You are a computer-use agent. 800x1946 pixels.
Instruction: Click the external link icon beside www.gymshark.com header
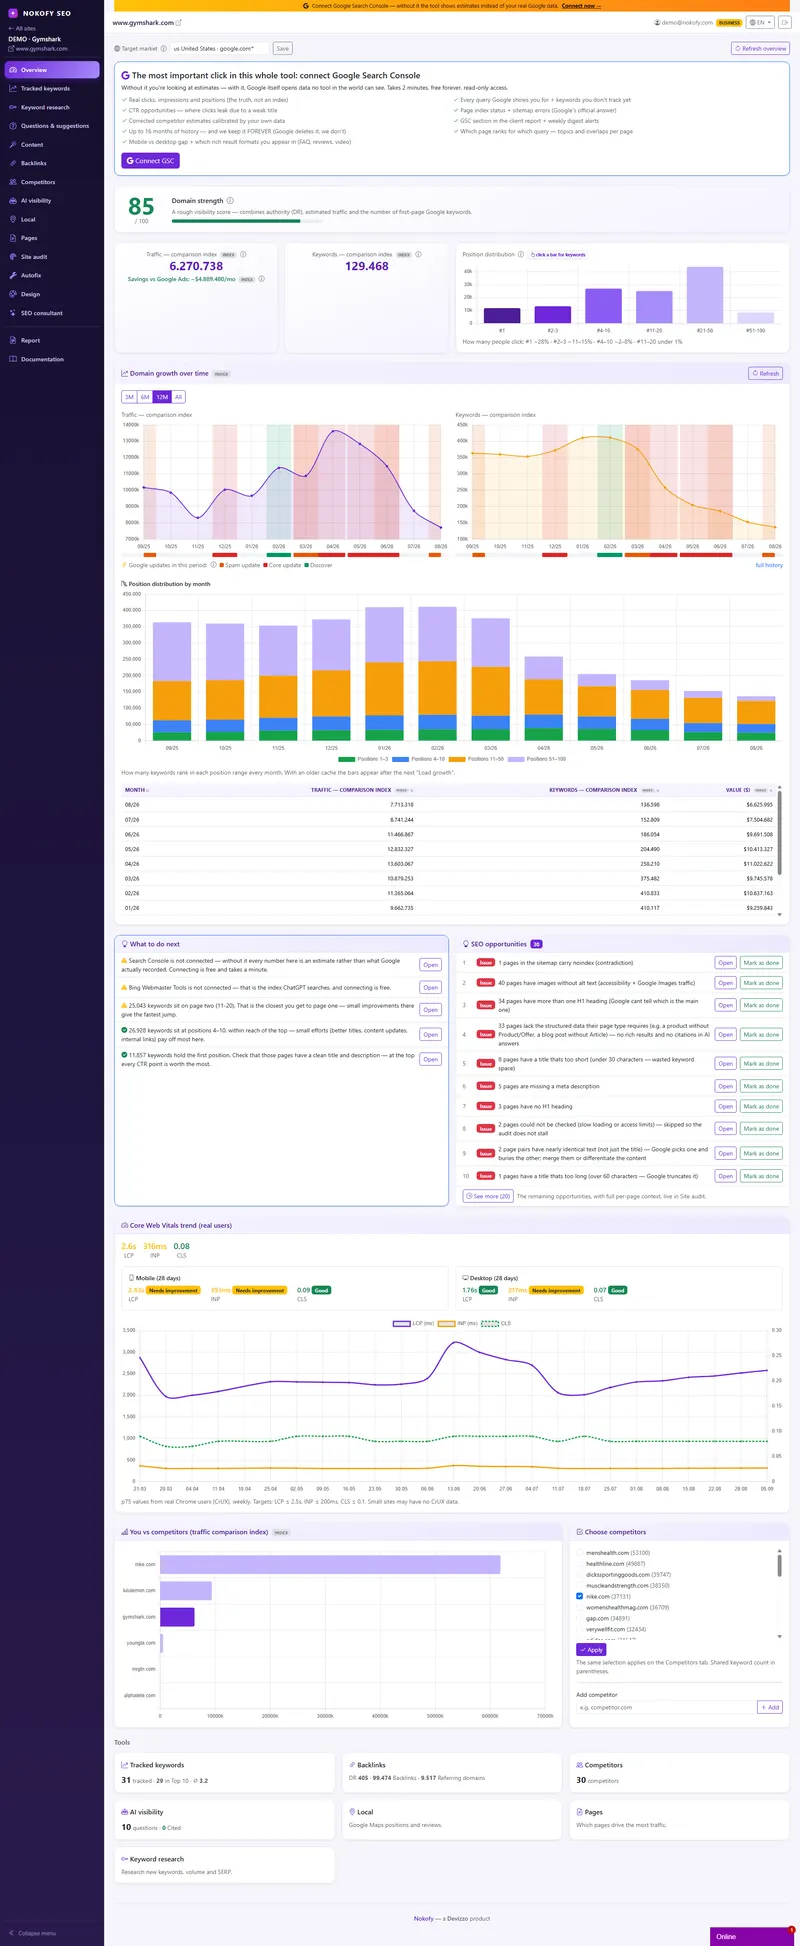(179, 22)
